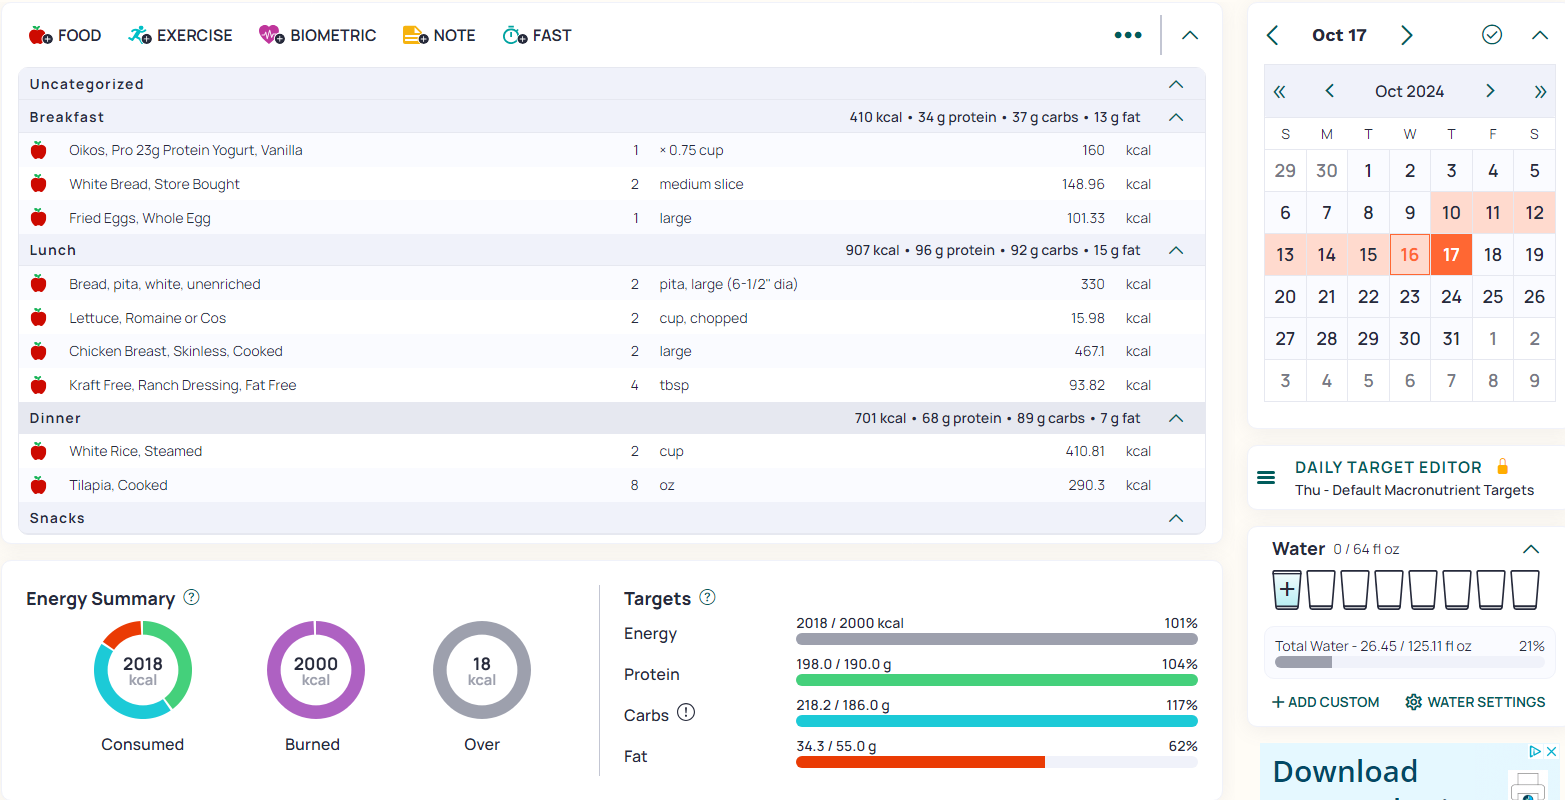The height and width of the screenshot is (800, 1565).
Task: Click apple icon beside White Bread
Action: (x=39, y=184)
